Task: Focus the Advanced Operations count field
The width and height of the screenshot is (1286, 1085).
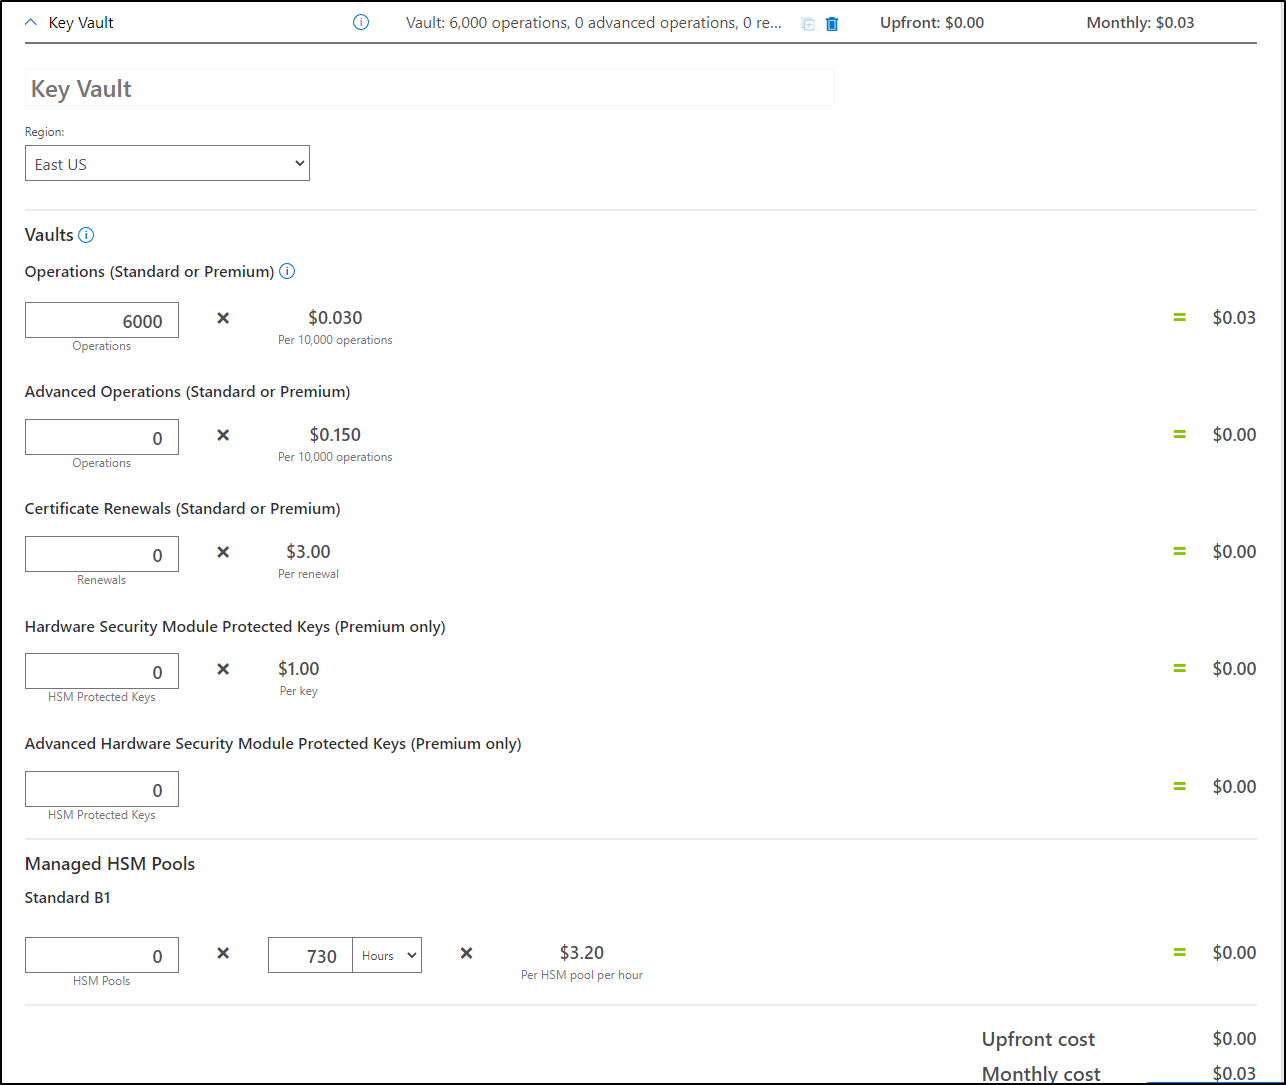Action: (102, 437)
